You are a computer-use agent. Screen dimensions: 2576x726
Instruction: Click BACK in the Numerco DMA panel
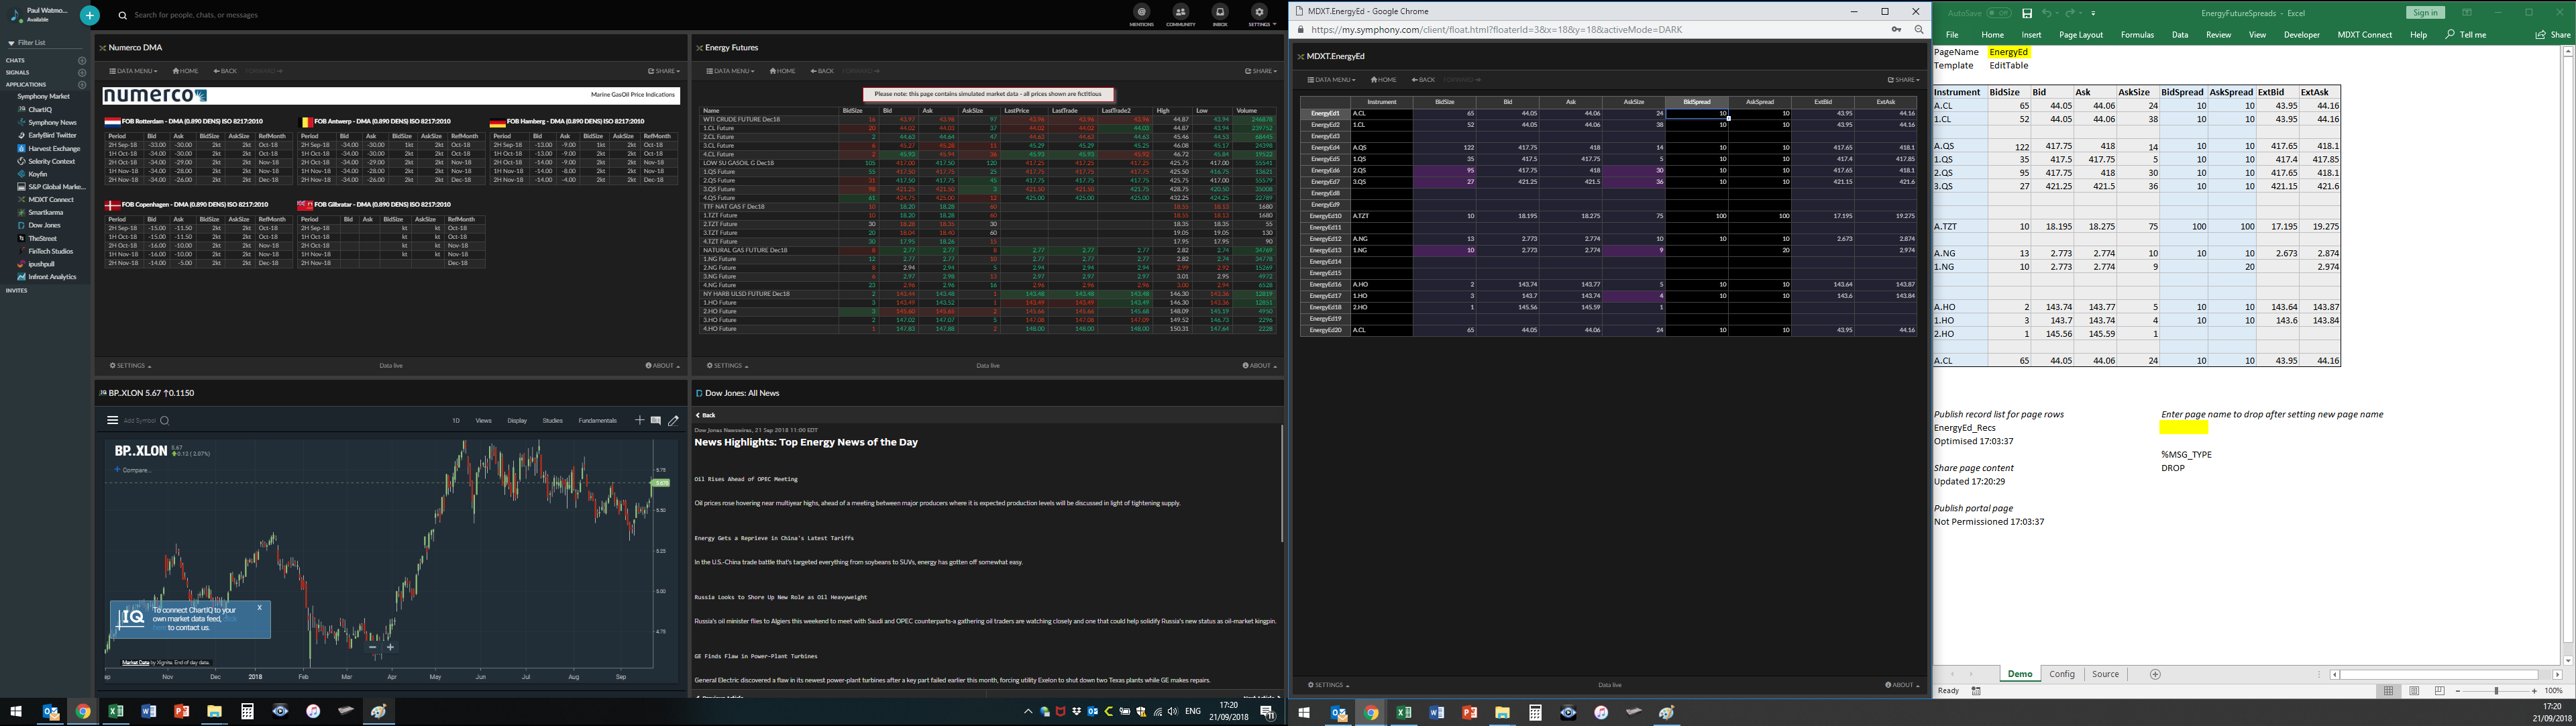coord(225,71)
